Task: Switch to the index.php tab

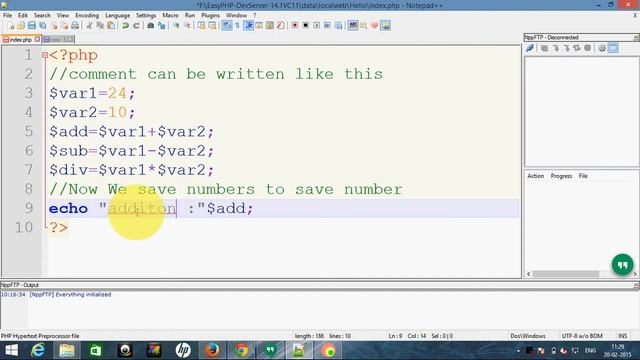Action: pyautogui.click(x=20, y=40)
